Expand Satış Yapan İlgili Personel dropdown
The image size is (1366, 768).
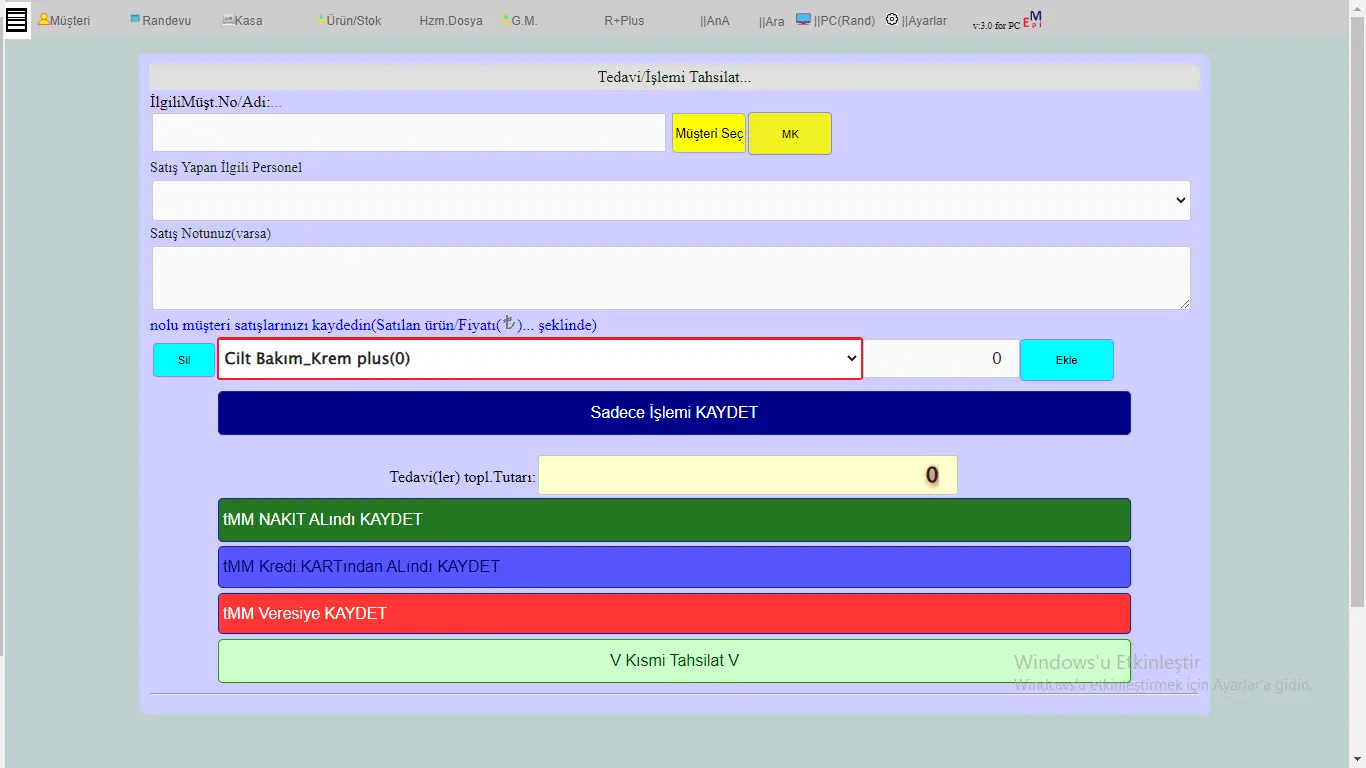coord(671,200)
